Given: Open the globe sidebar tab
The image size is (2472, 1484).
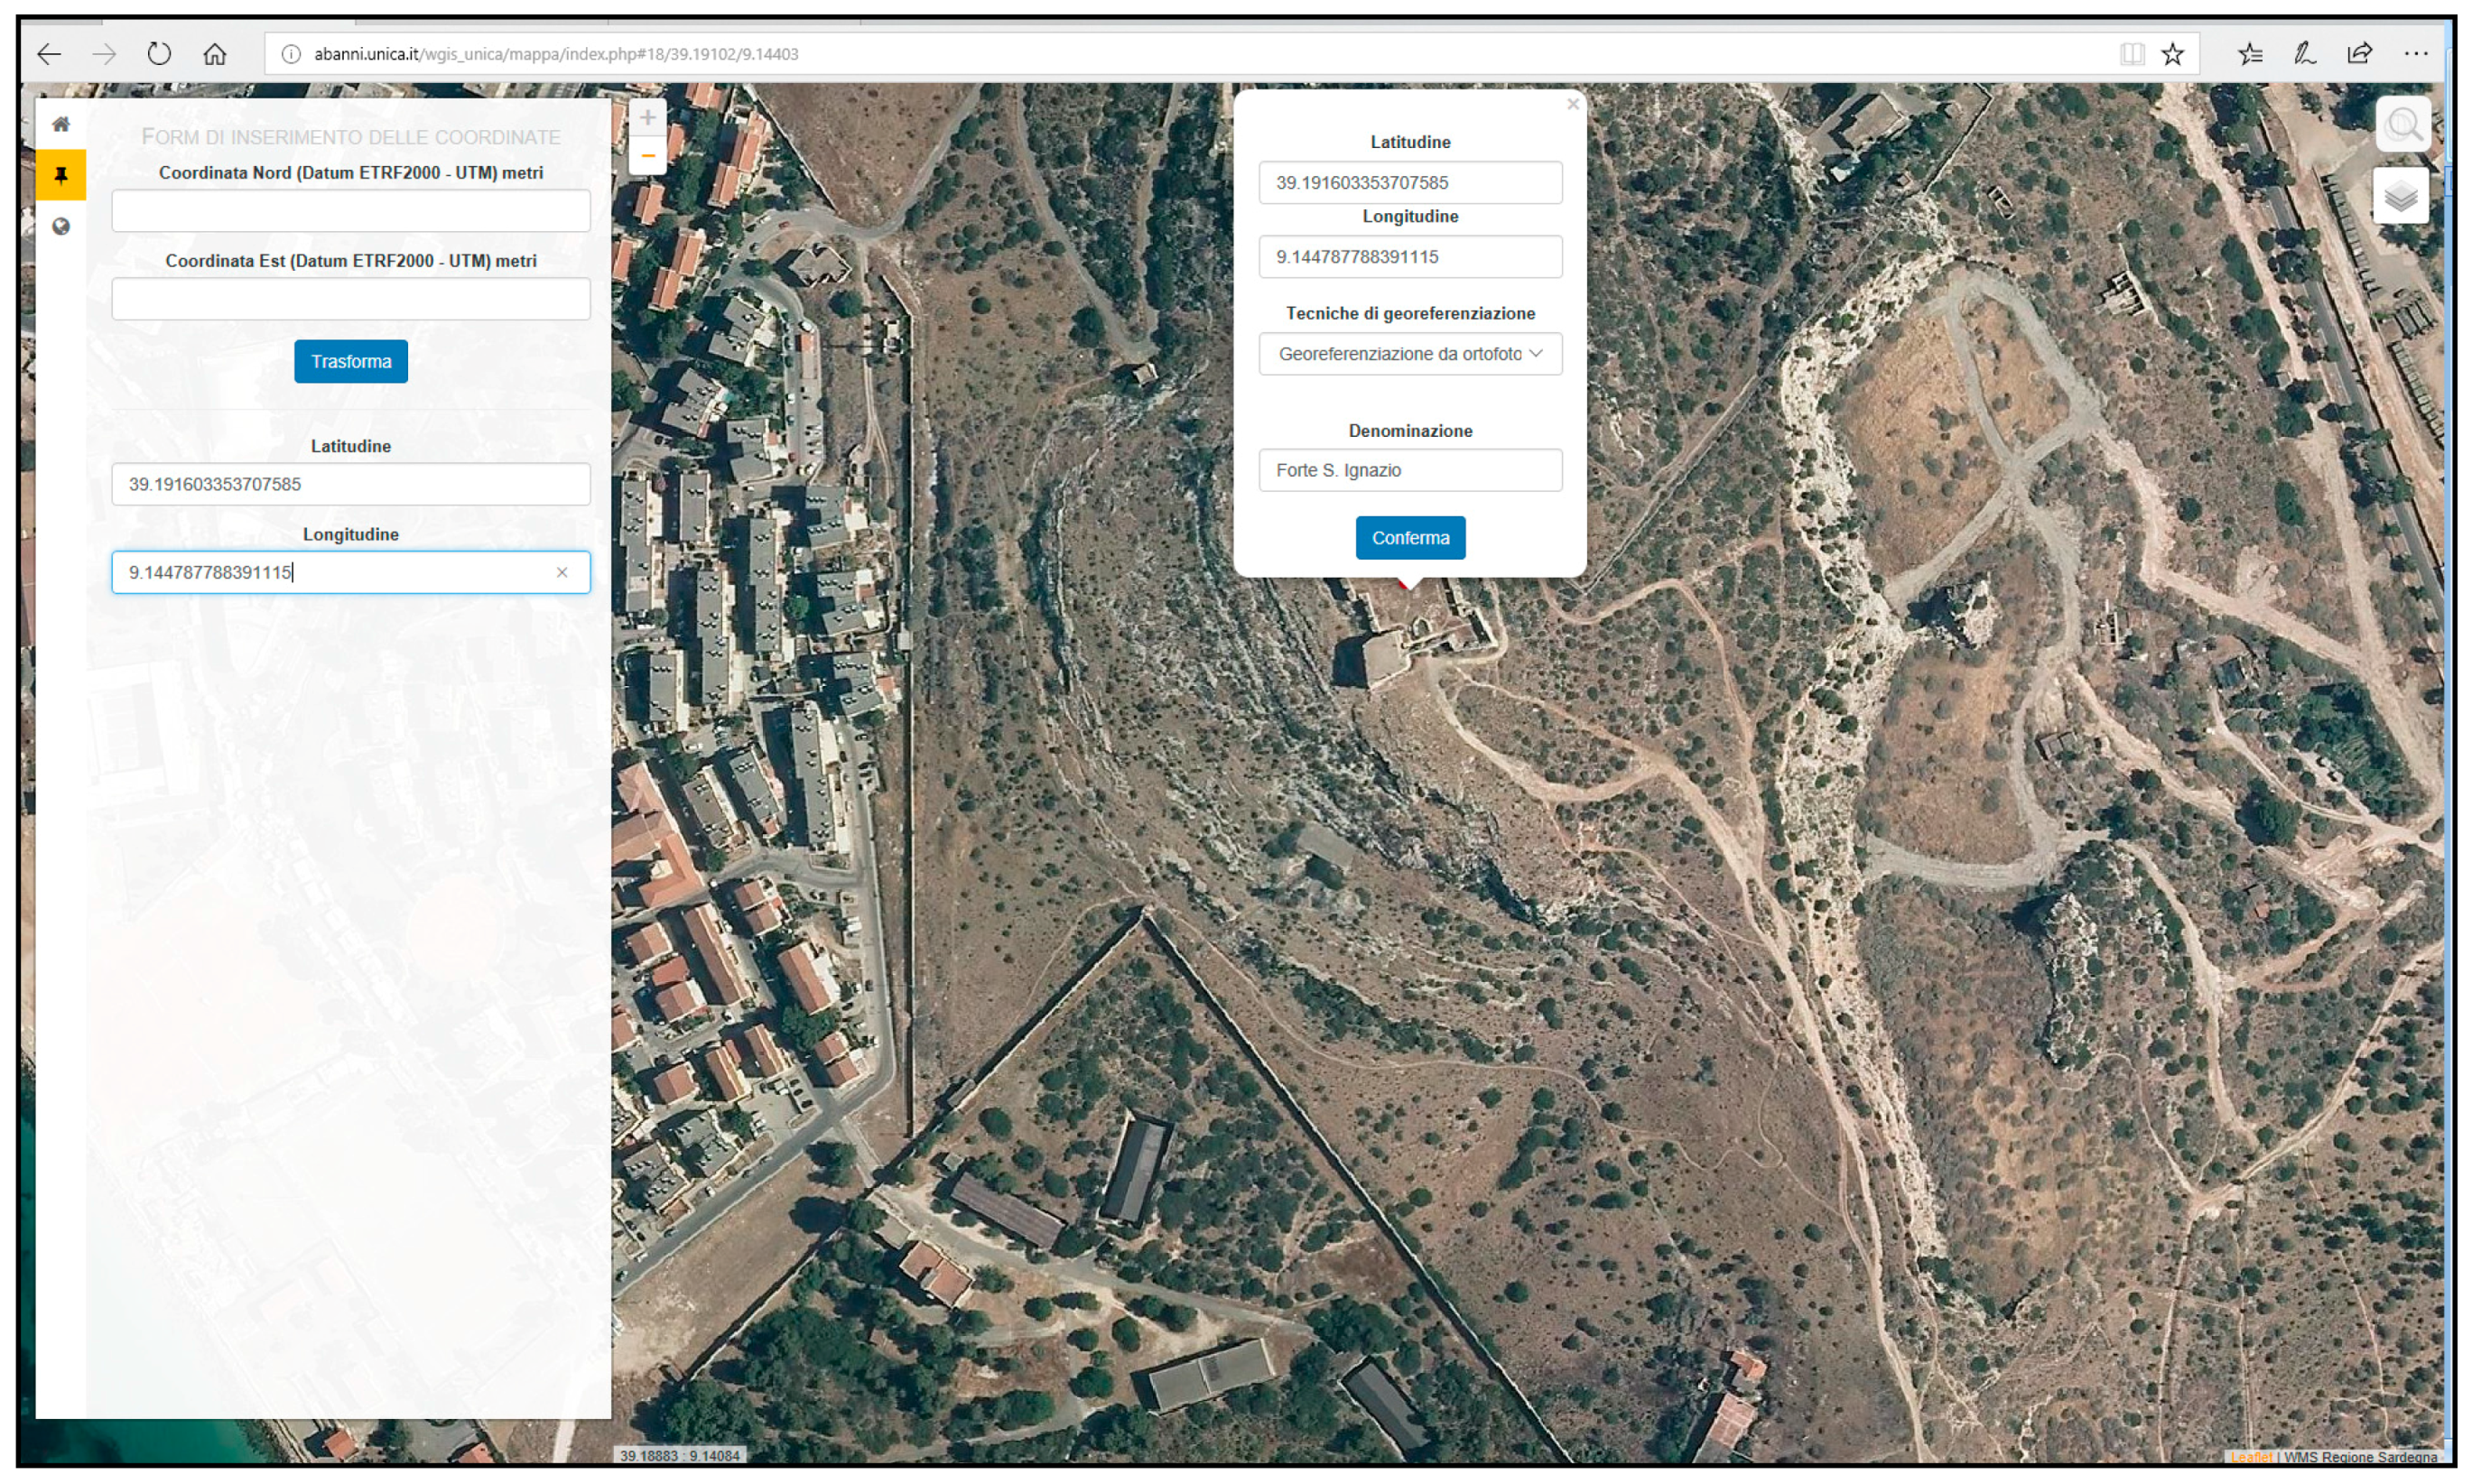Looking at the screenshot, I should 61,227.
